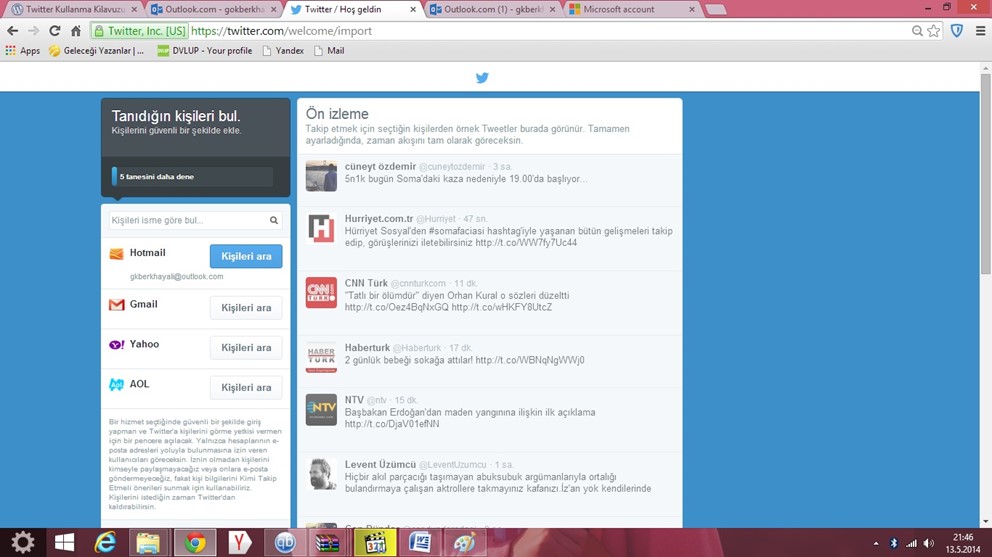
Task: Open the DVLUP - Your profile bookmark
Action: (x=204, y=51)
